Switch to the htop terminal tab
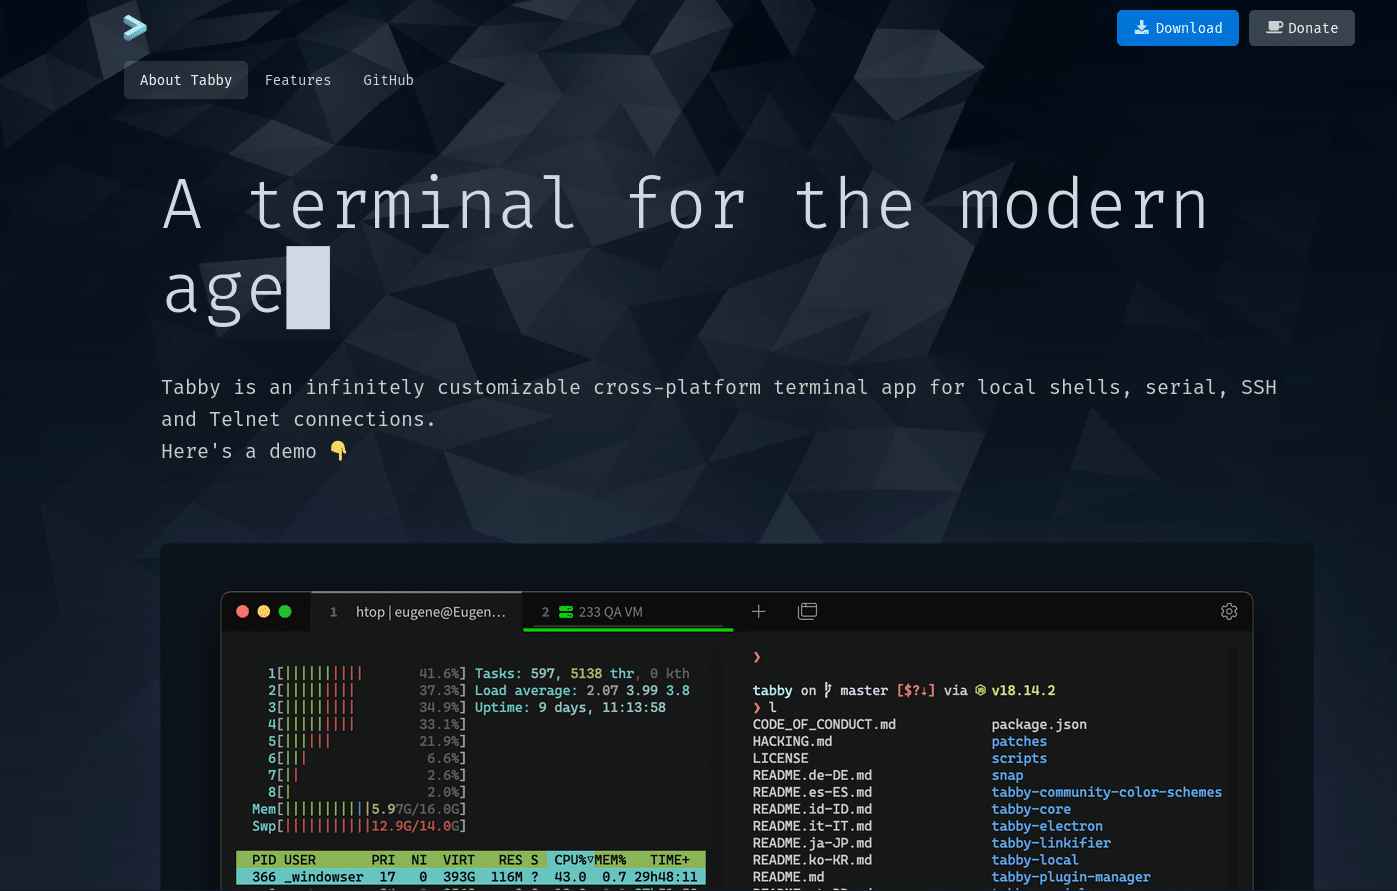This screenshot has height=891, width=1397. [418, 611]
